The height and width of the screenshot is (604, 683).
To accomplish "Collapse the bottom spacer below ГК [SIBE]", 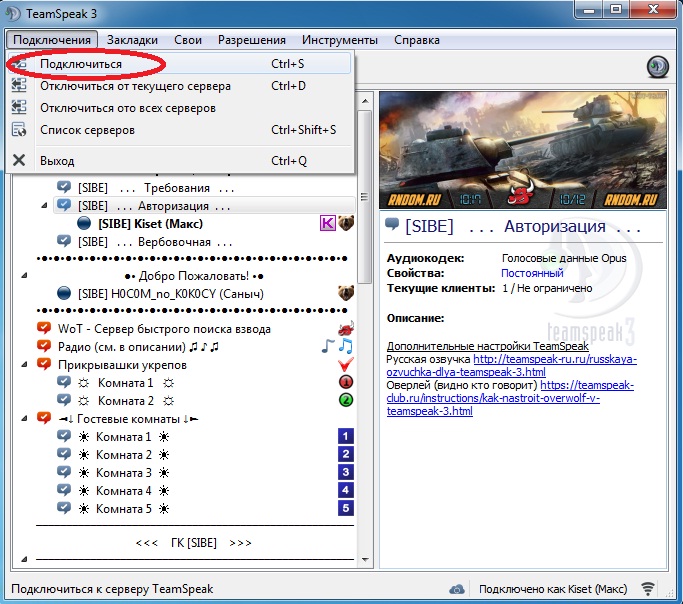I will click(24, 559).
